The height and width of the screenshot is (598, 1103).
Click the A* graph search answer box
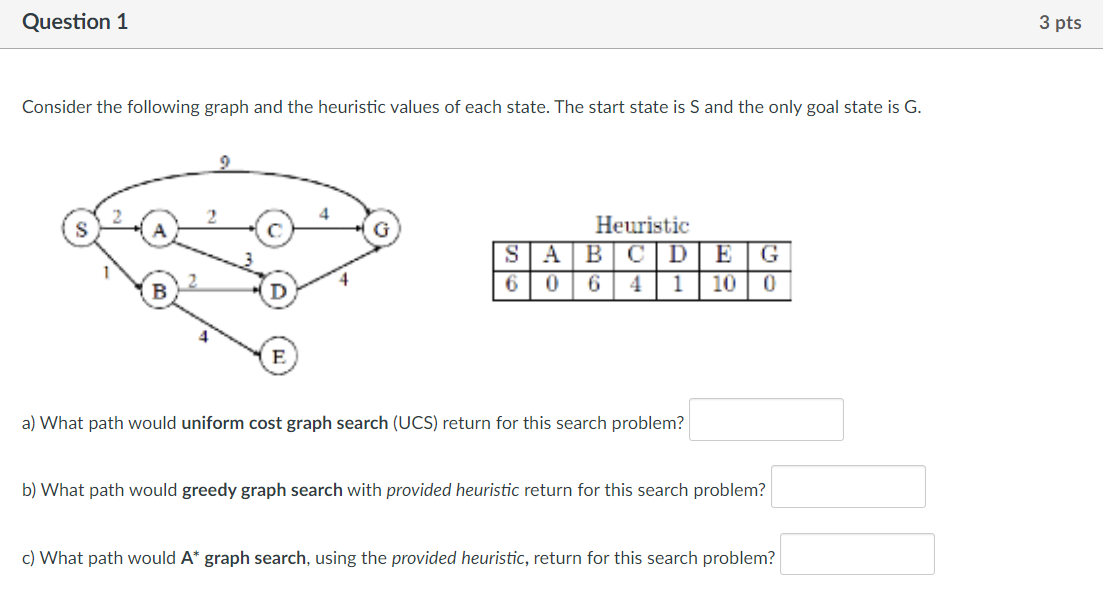click(x=857, y=554)
